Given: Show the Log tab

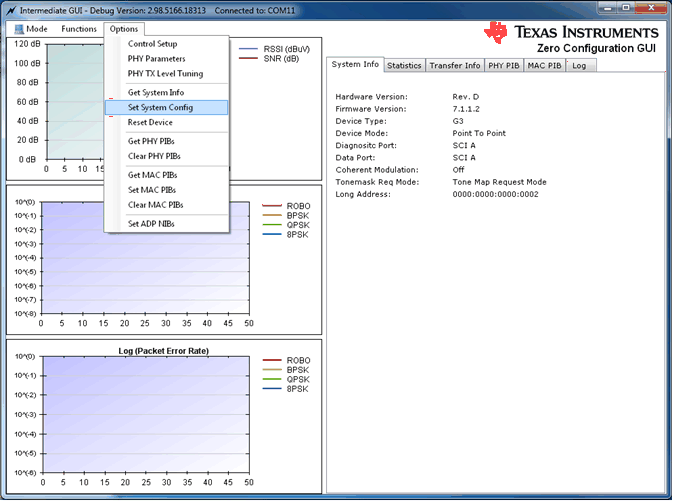Looking at the screenshot, I should pos(579,65).
